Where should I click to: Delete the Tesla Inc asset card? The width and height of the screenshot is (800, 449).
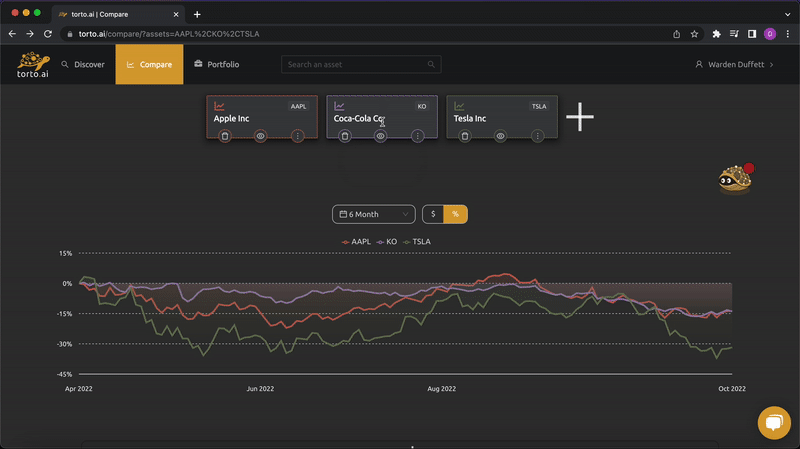click(465, 136)
